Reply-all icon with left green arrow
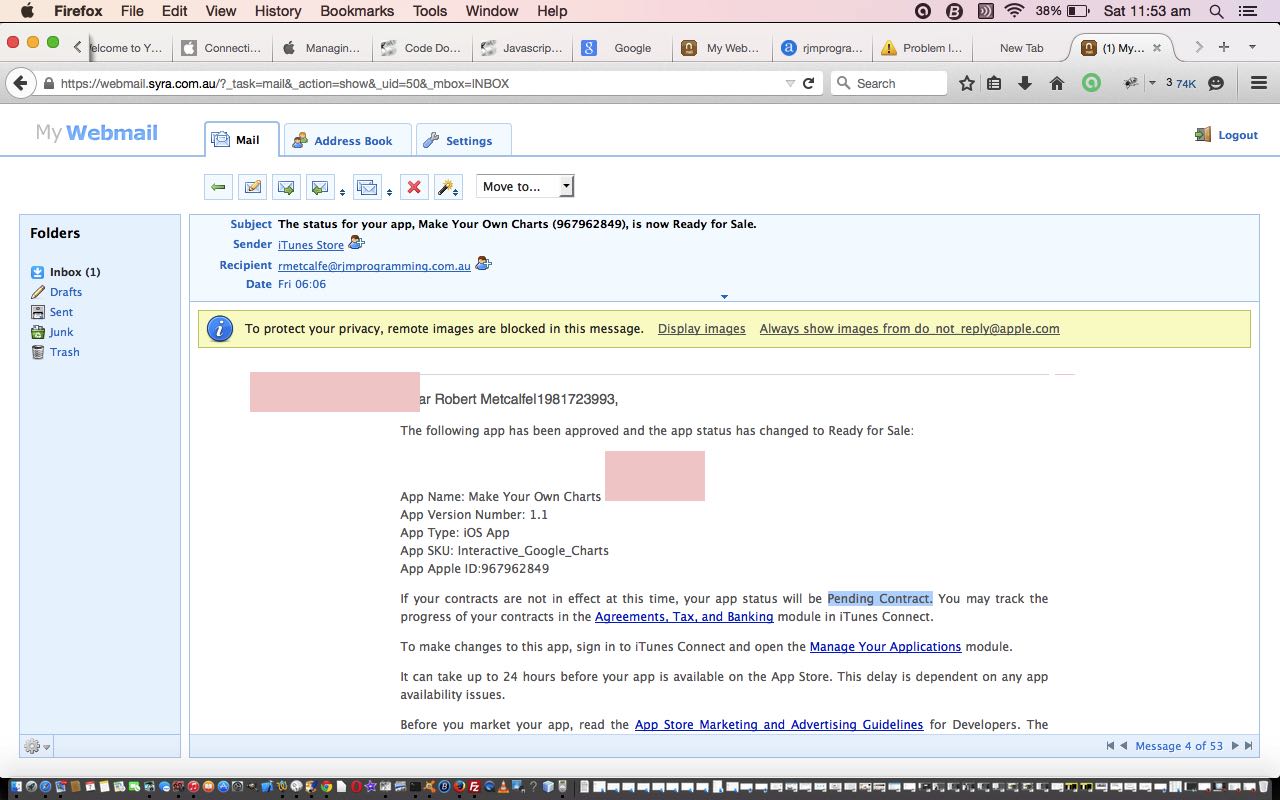 [320, 187]
